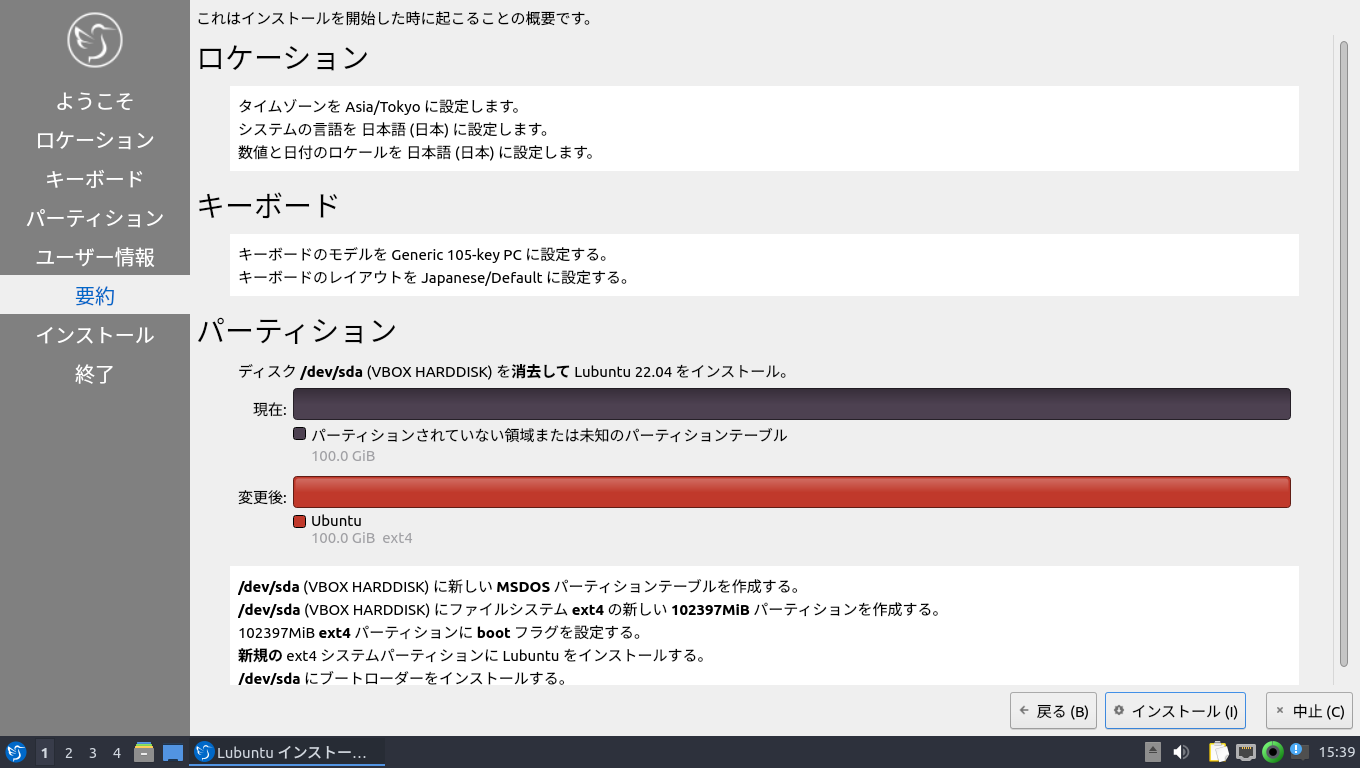The width and height of the screenshot is (1360, 768).
Task: Click the MSDOS partition table creation line
Action: click(x=518, y=586)
